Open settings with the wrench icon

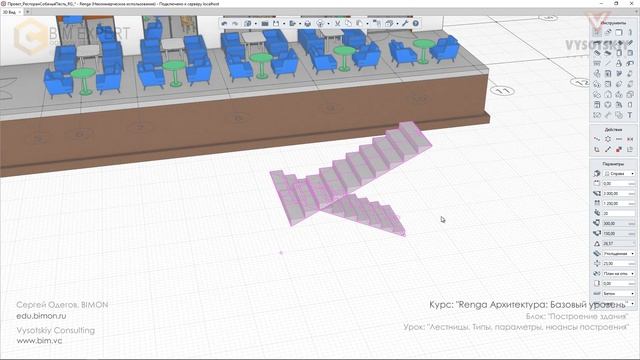click(404, 24)
